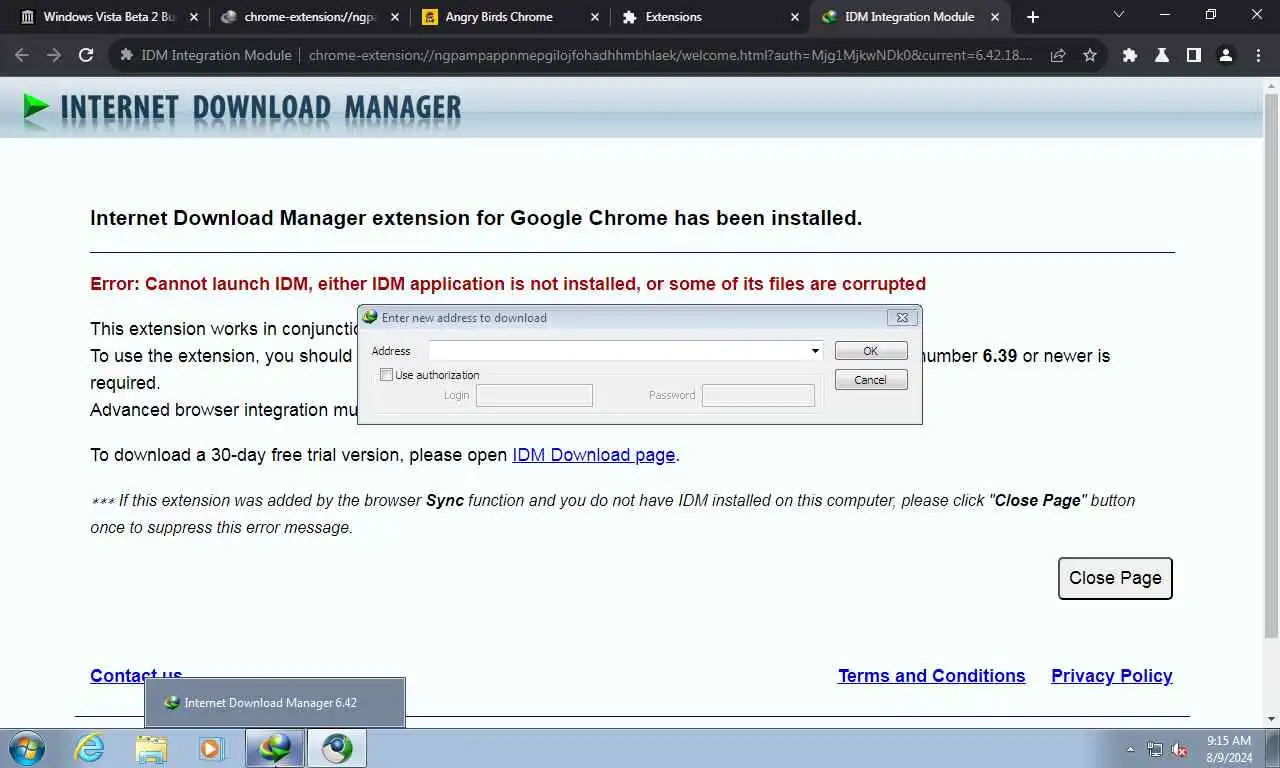The image size is (1280, 768).
Task: Click OK in the download dialog
Action: 871,351
